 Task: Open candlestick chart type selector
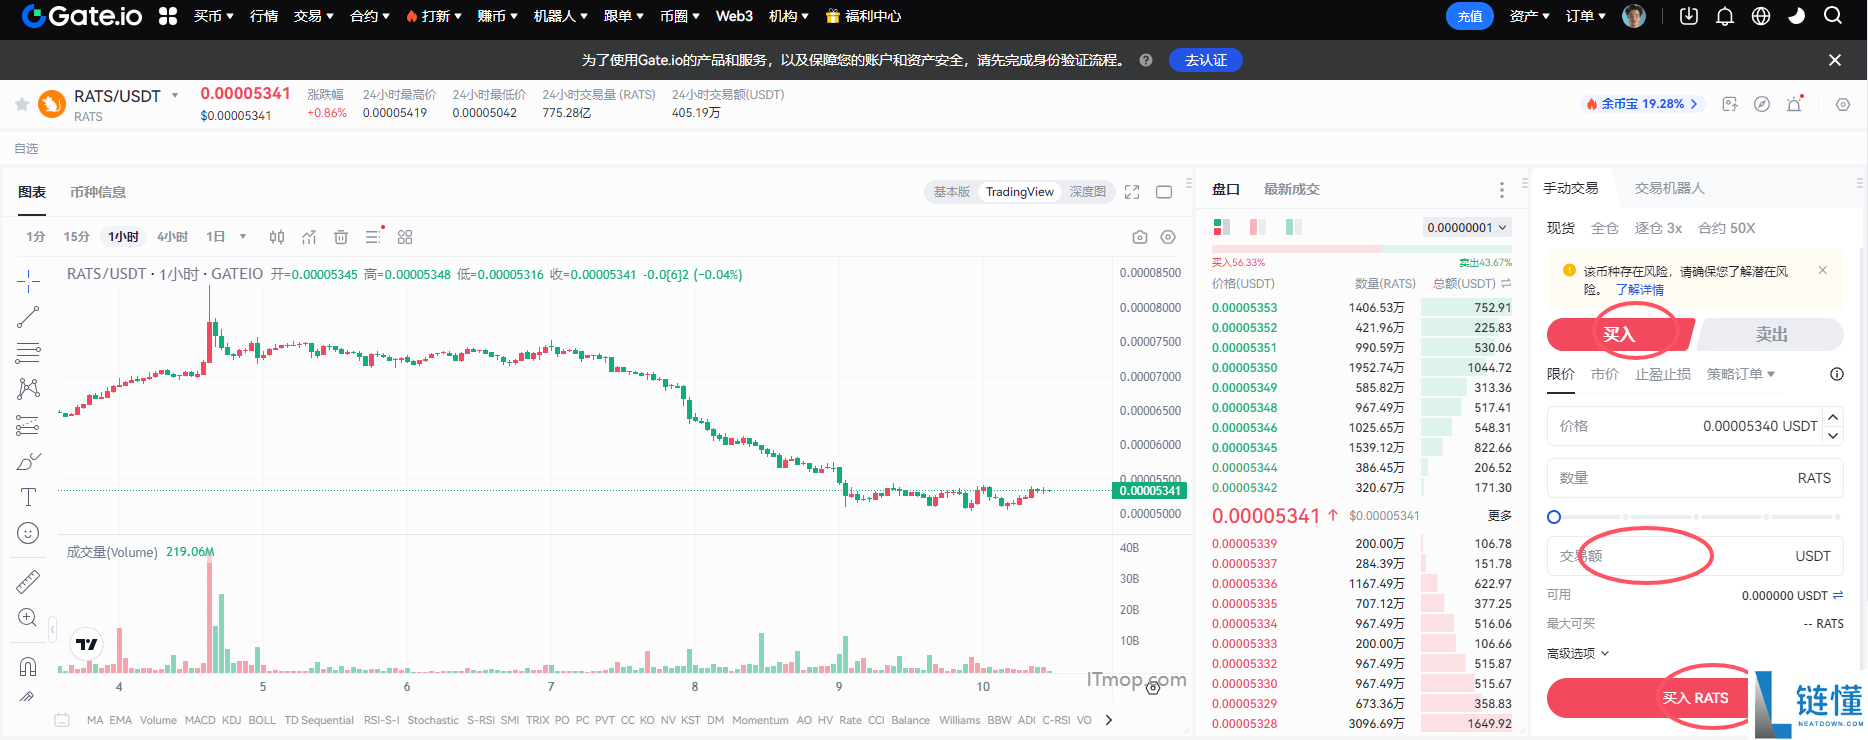coord(277,237)
